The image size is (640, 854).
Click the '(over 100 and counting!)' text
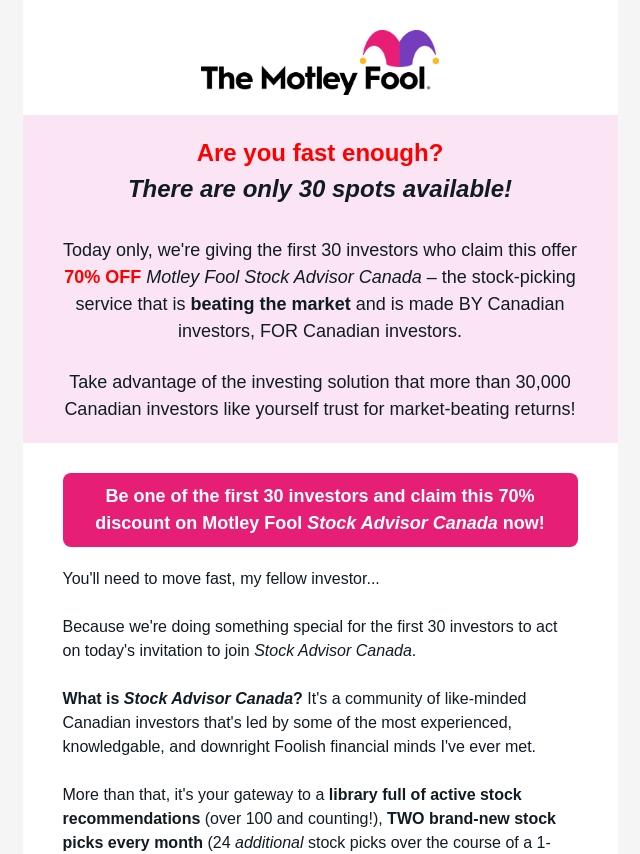click(x=294, y=818)
